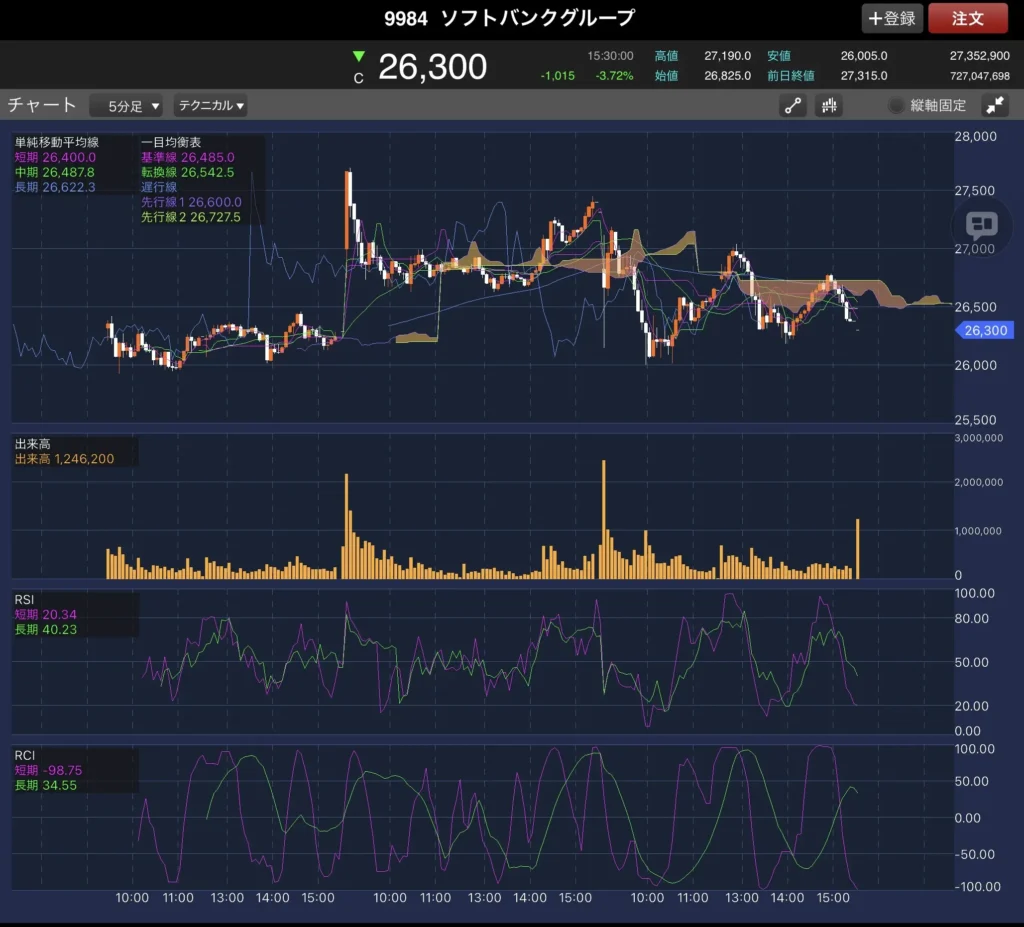Collapse the chart with the shrink arrows icon
Screen dimensions: 1024x927
[995, 106]
